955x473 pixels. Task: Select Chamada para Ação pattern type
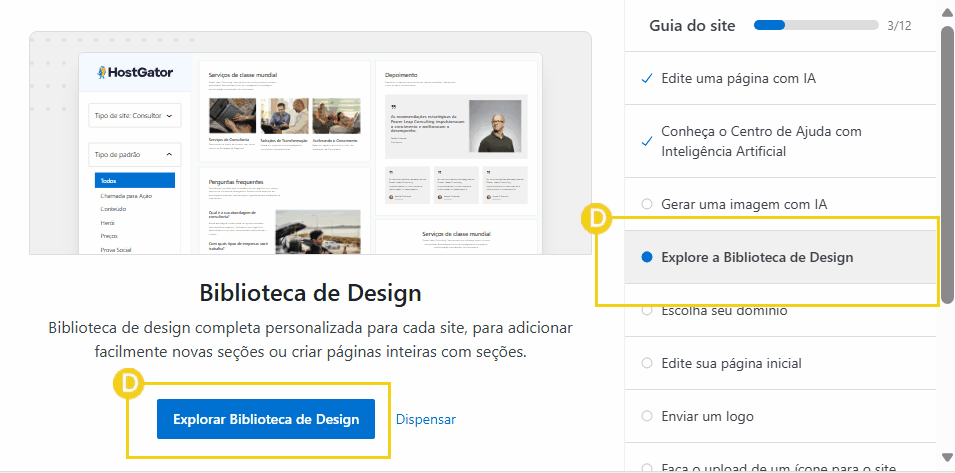click(126, 196)
